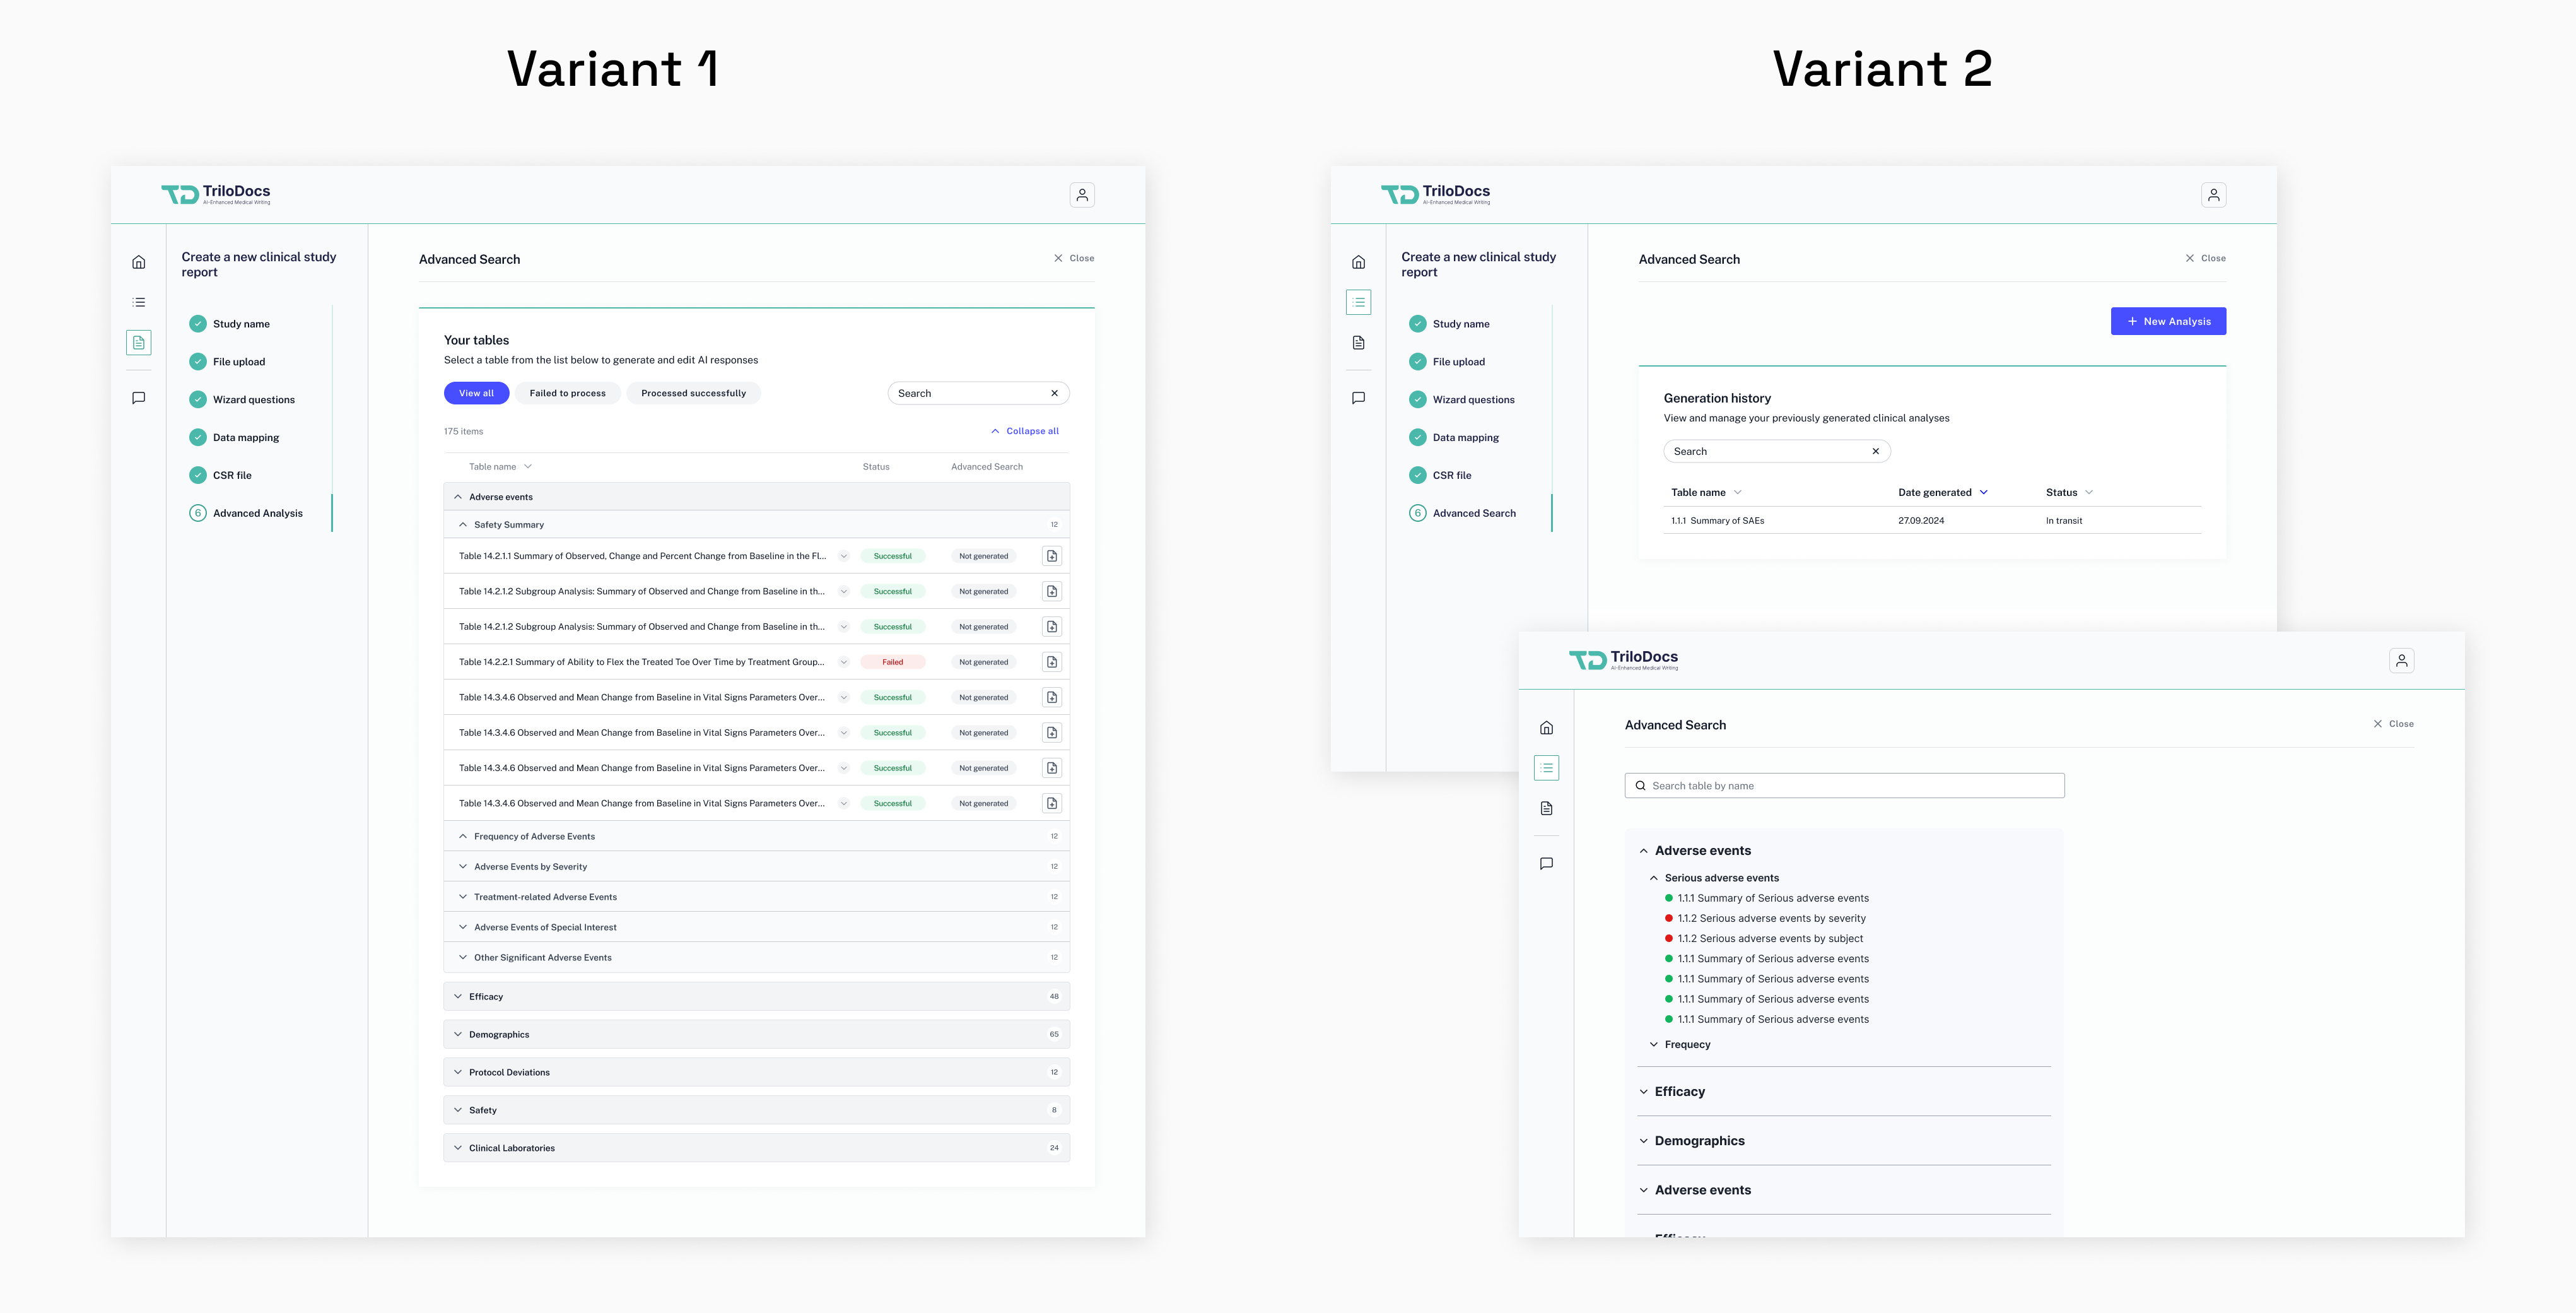Select the Processed successfully filter
The image size is (2576, 1313).
(693, 393)
